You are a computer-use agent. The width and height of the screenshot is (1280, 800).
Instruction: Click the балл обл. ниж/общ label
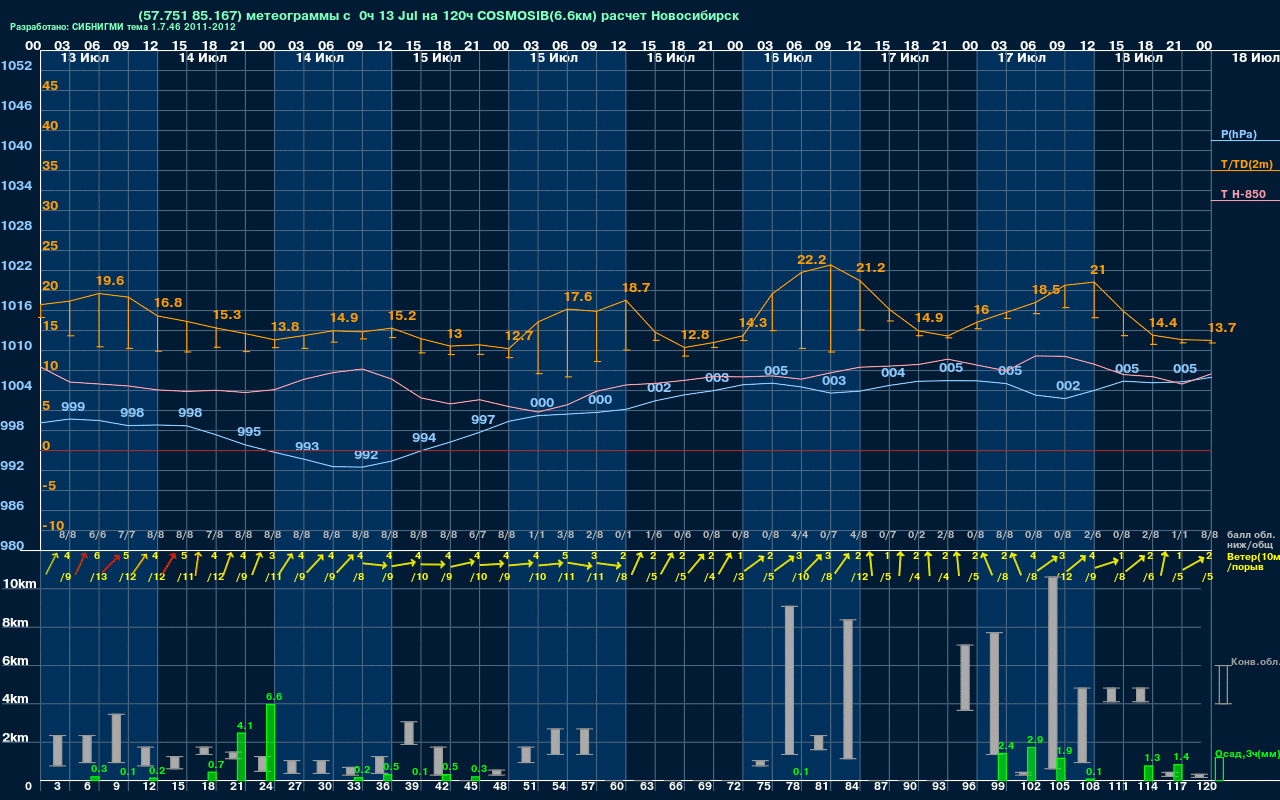(1248, 540)
